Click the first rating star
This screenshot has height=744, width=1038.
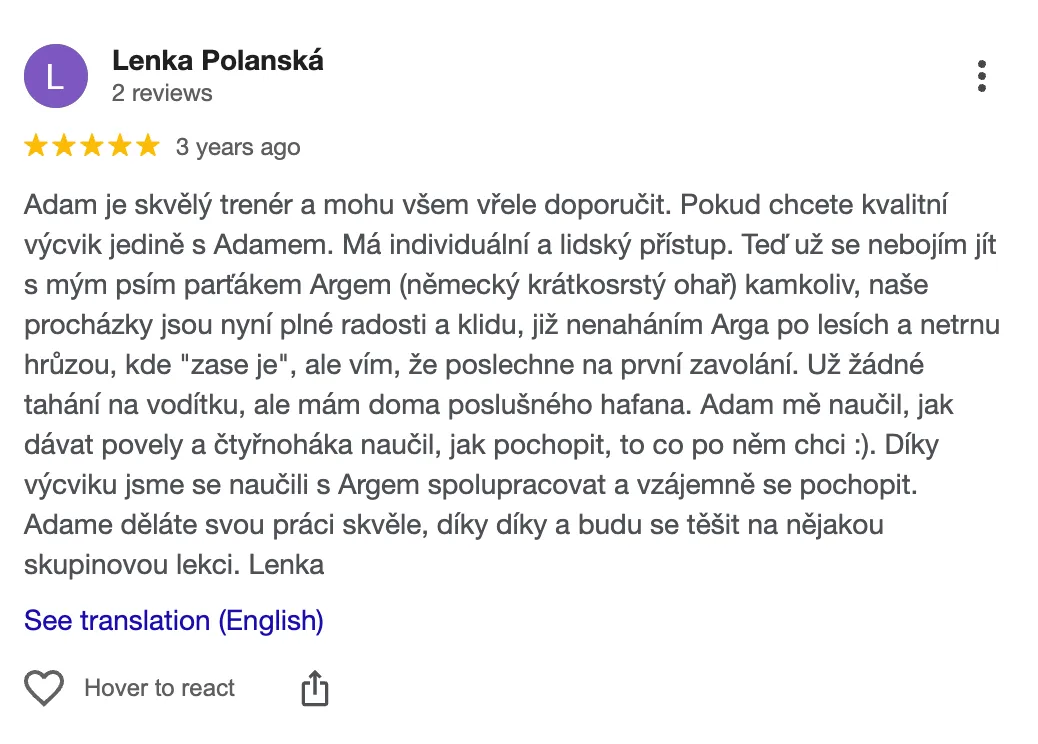click(36, 147)
